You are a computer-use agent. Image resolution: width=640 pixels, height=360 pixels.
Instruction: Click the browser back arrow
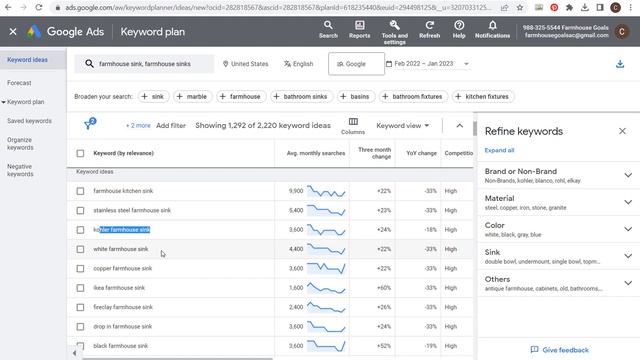(x=8, y=7)
